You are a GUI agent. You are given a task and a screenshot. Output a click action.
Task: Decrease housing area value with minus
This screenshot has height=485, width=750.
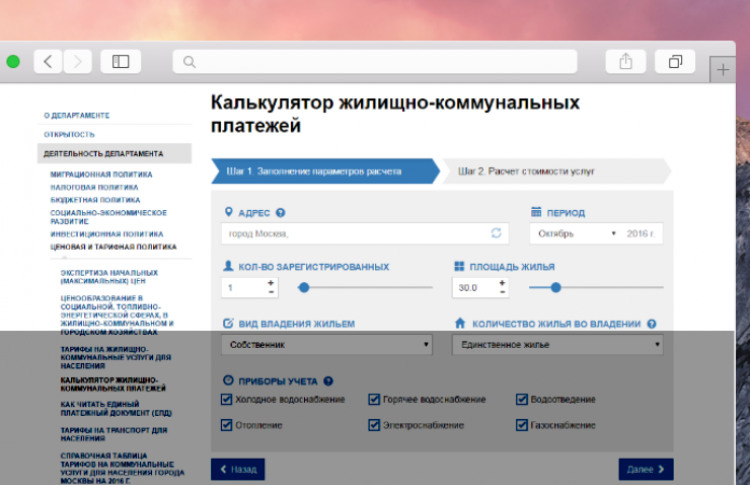(x=502, y=292)
